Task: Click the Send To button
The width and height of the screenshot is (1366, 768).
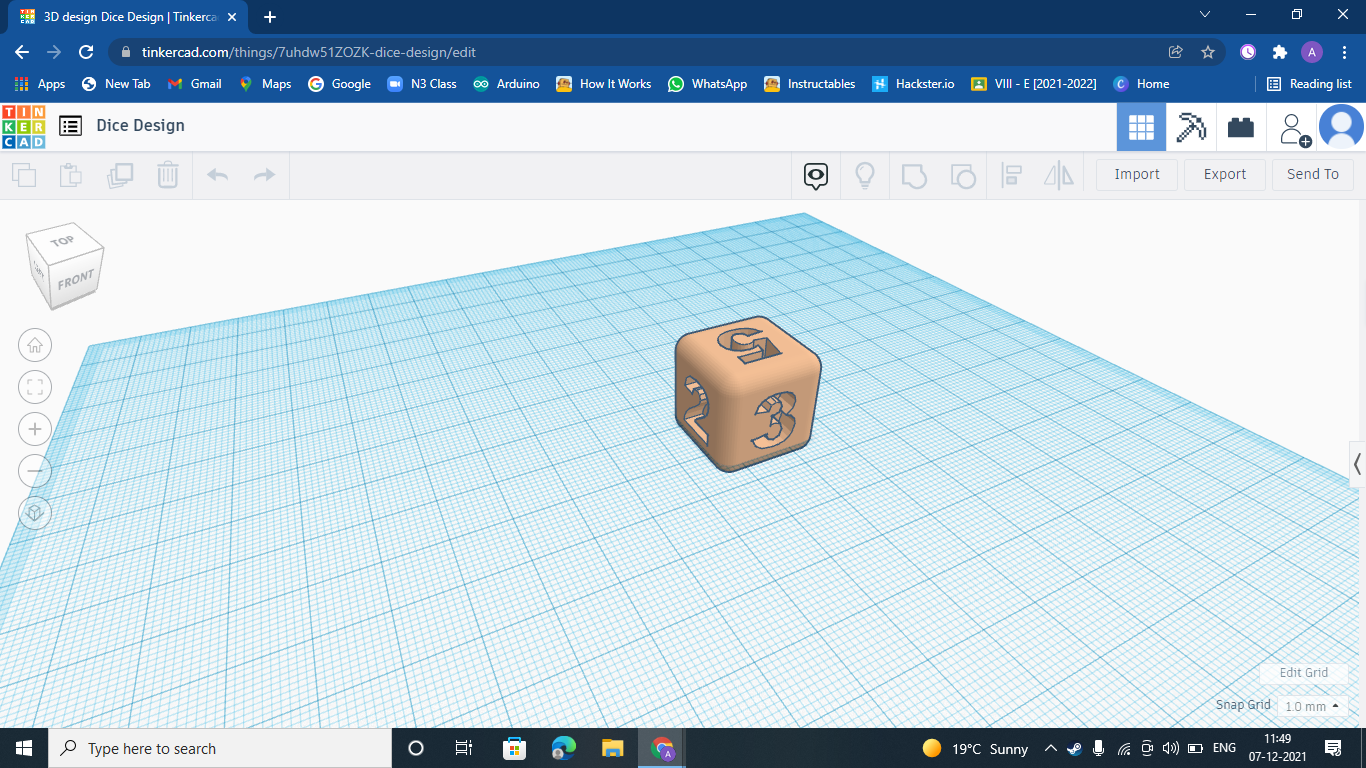Action: click(1313, 174)
